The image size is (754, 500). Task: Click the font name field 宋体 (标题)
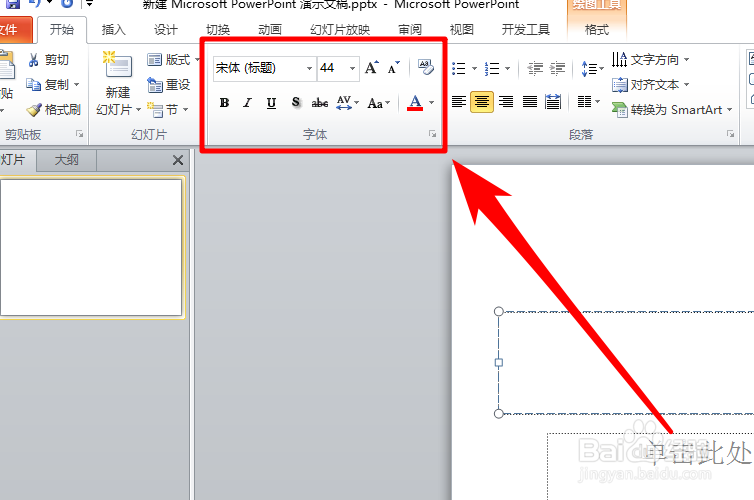pyautogui.click(x=259, y=68)
